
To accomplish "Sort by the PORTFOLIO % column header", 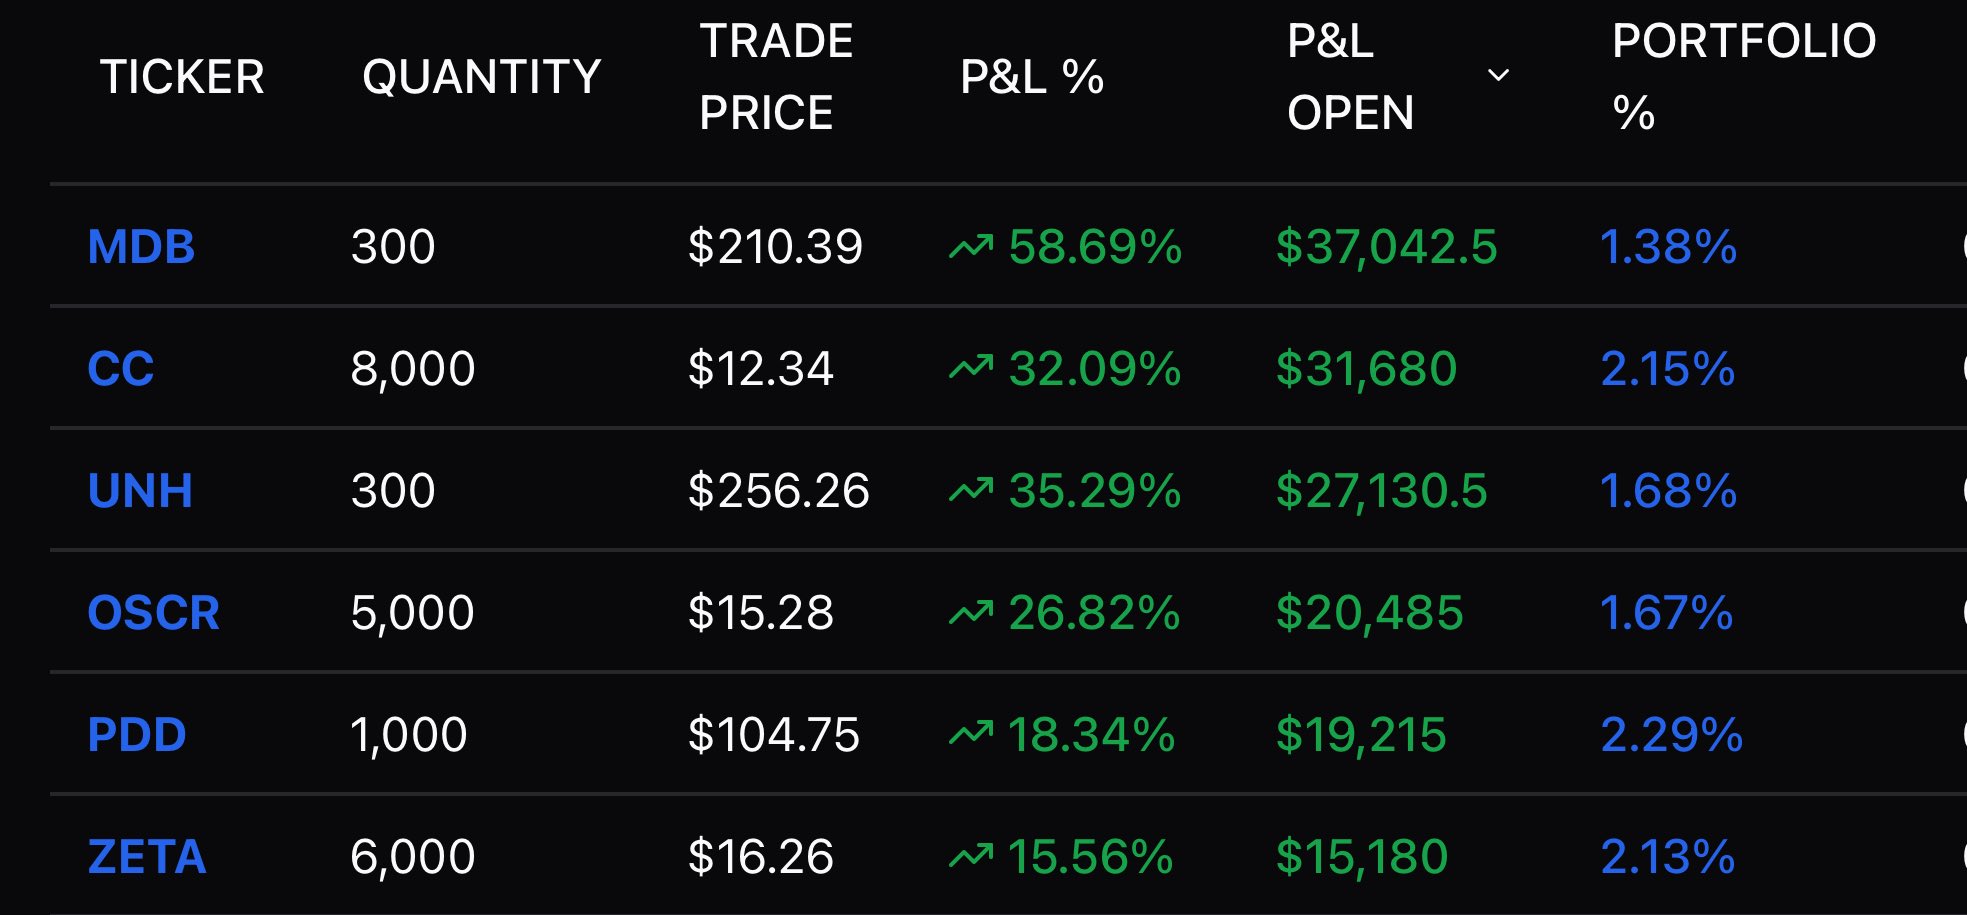I will pyautogui.click(x=1743, y=77).
